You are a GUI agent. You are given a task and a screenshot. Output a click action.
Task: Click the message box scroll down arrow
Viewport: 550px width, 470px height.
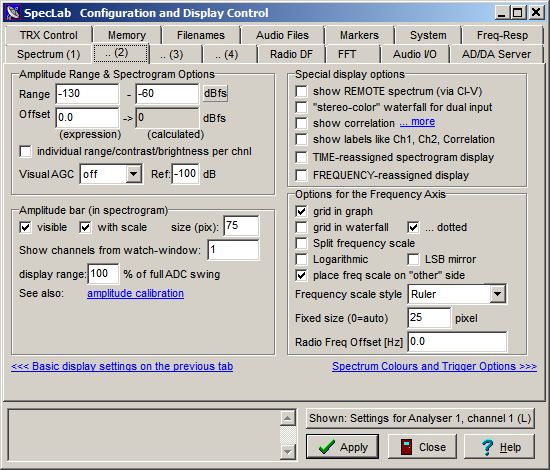288,451
